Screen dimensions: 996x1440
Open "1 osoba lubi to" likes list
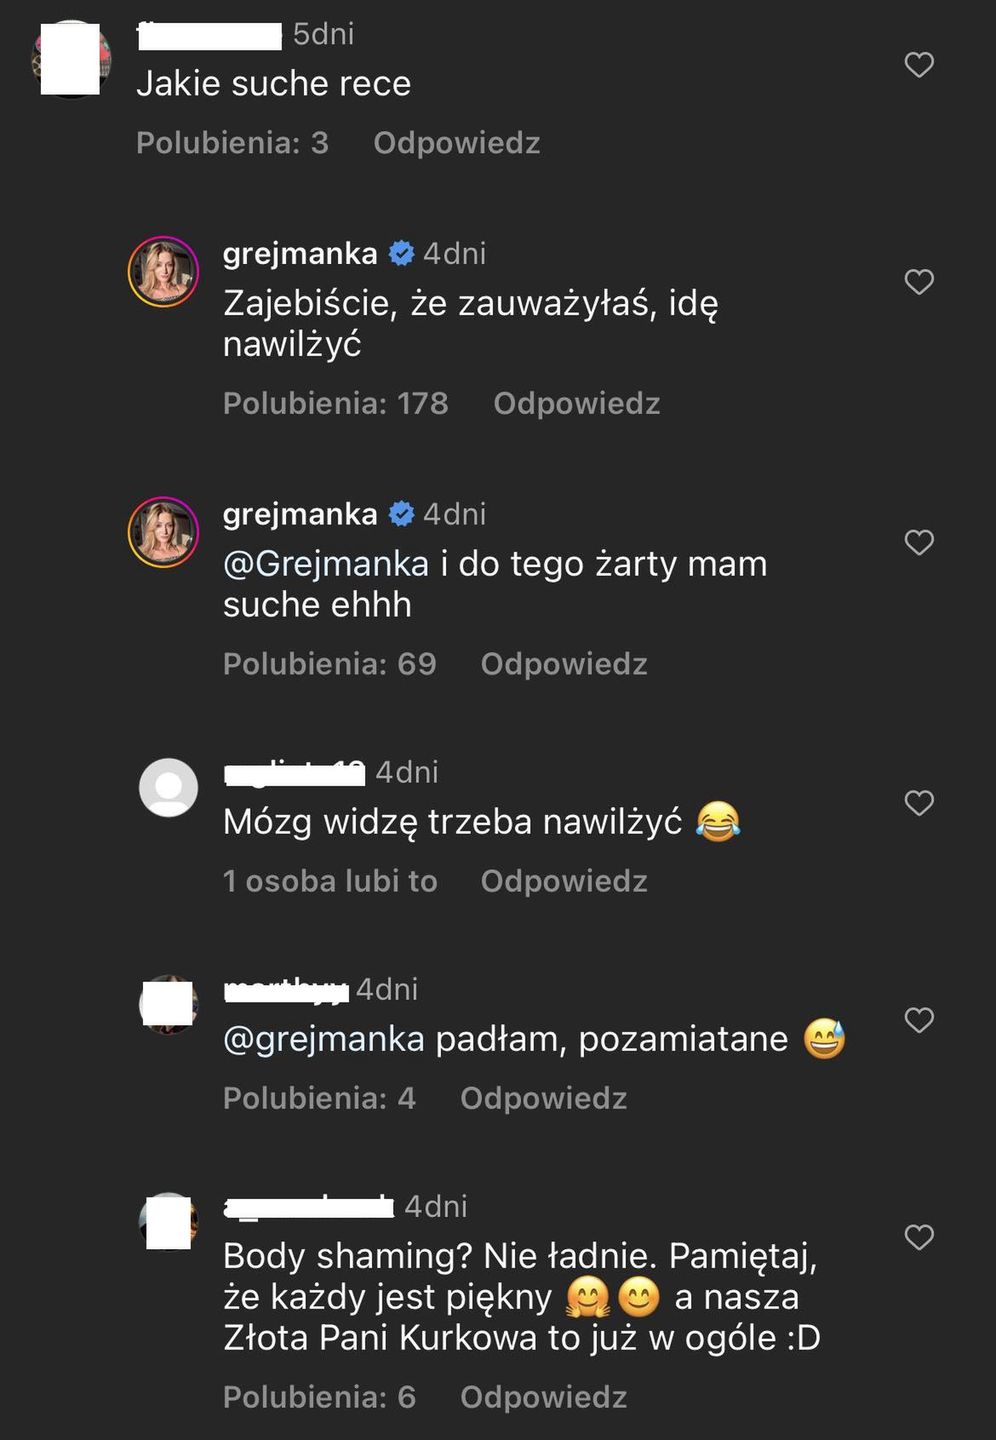click(330, 881)
